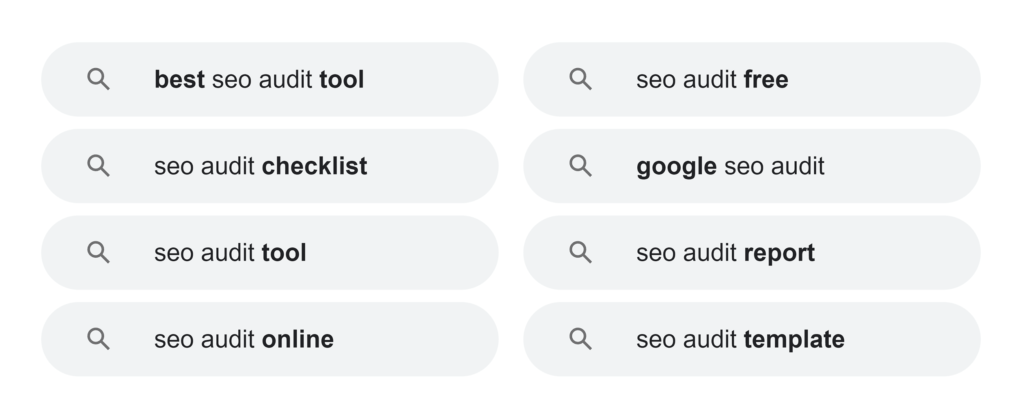
Task: Click the magnifier icon next to 'seo audit template'
Action: click(x=580, y=339)
